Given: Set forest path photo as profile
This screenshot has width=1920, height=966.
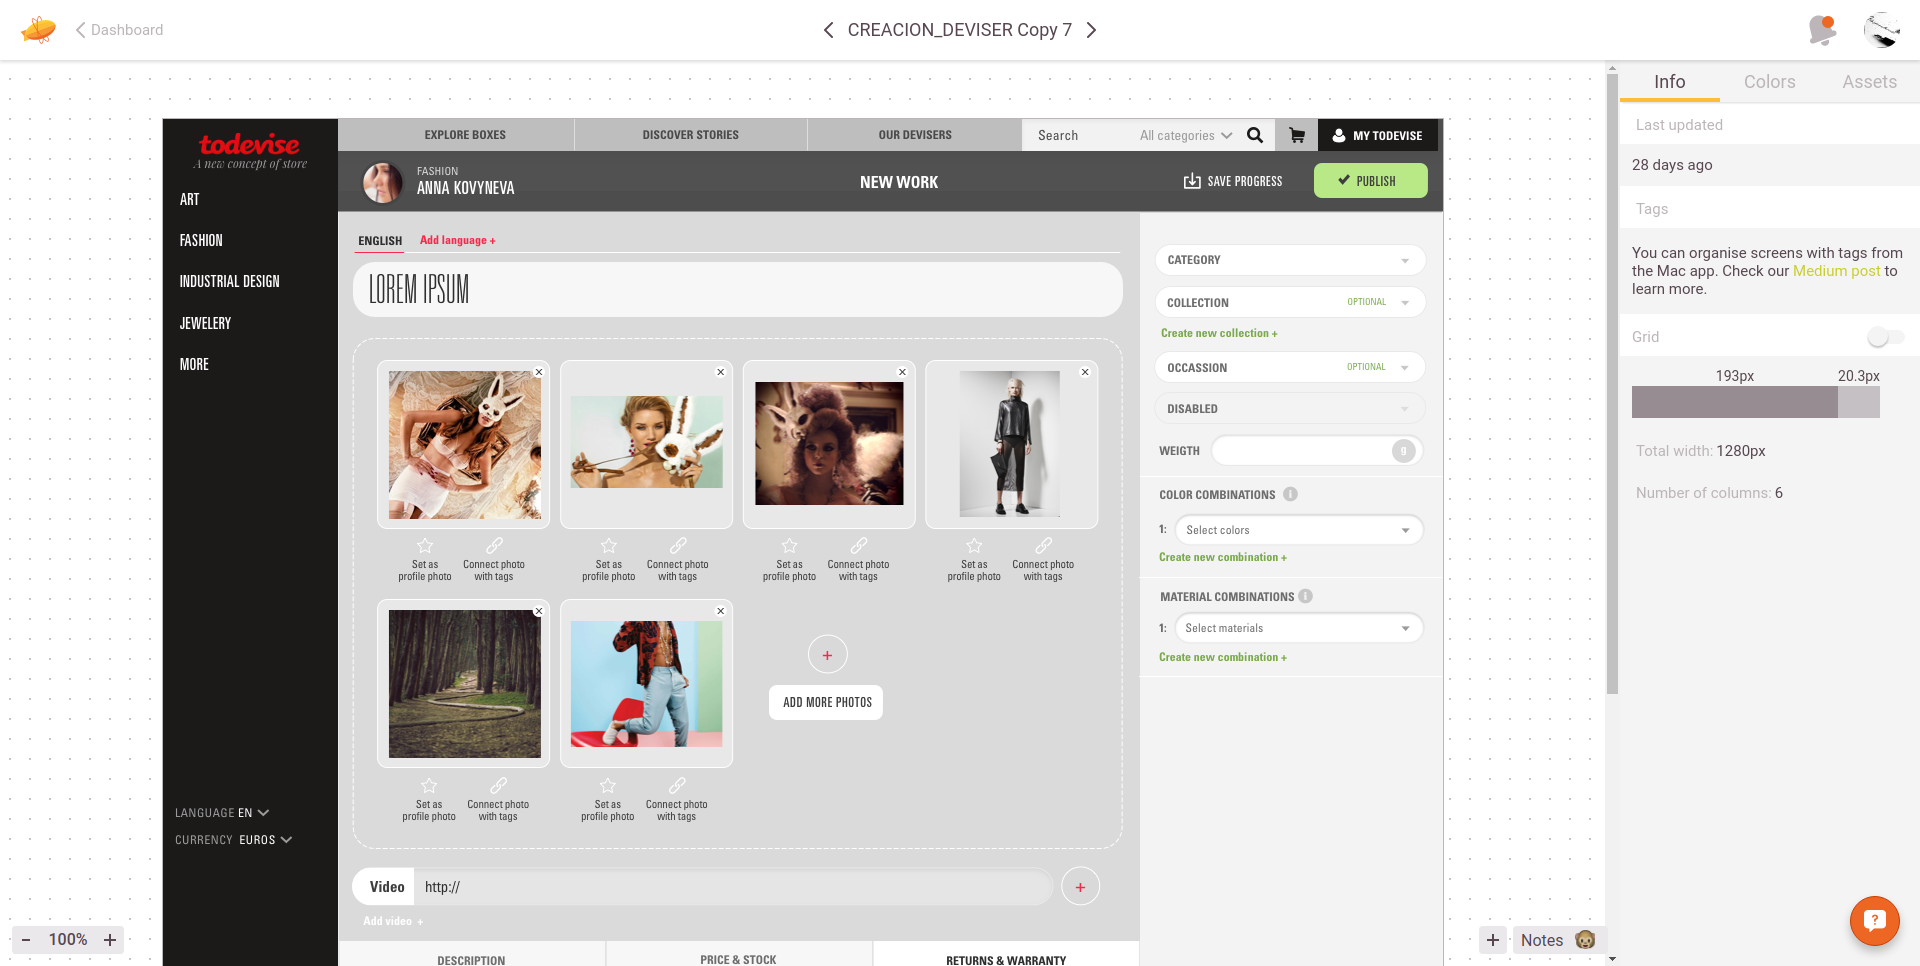Looking at the screenshot, I should pos(429,800).
